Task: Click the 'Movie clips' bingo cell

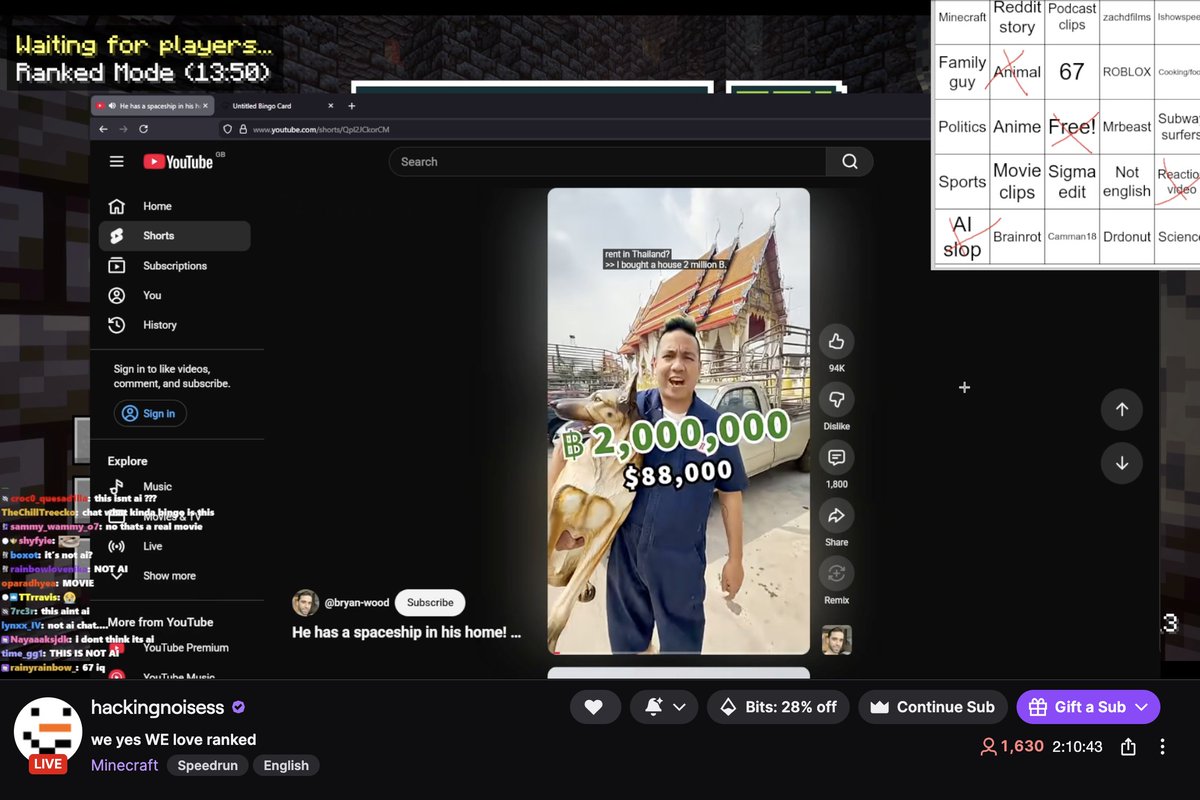Action: pyautogui.click(x=1017, y=182)
